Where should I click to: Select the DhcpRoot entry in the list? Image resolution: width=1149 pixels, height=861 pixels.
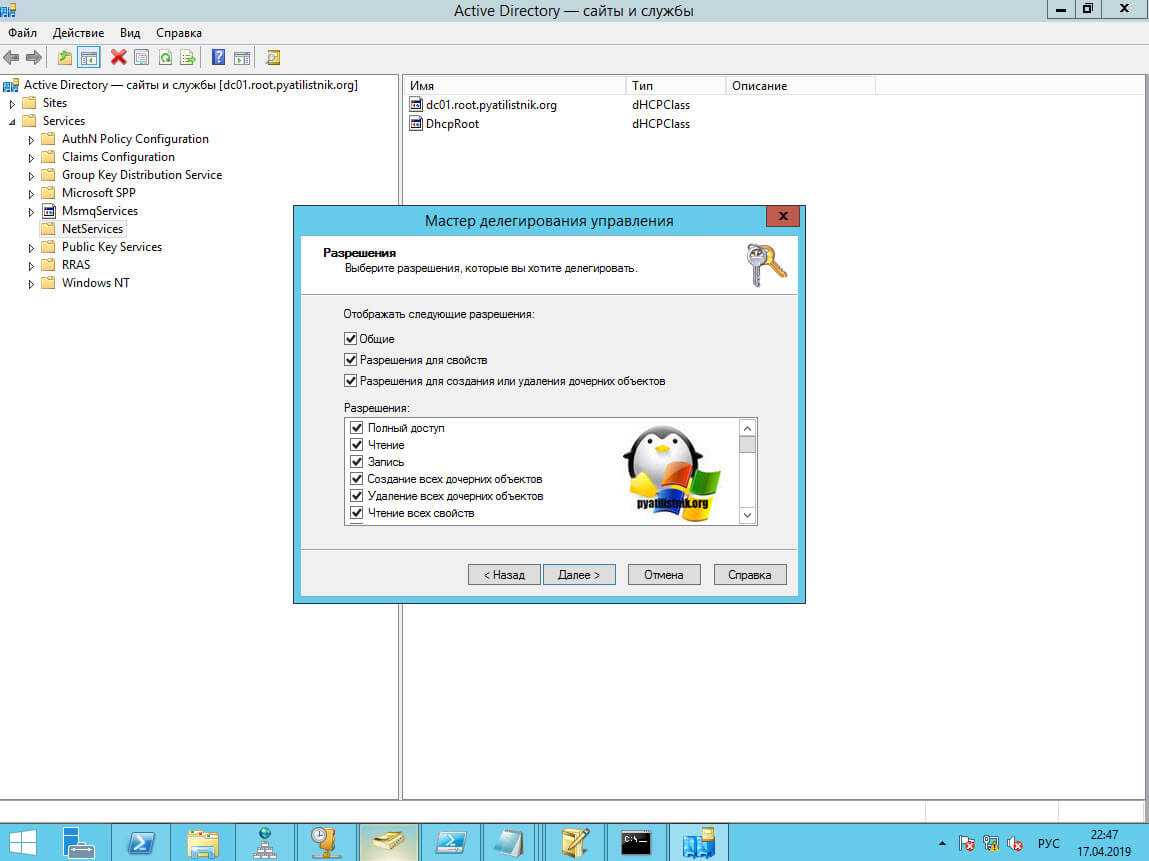[x=452, y=124]
